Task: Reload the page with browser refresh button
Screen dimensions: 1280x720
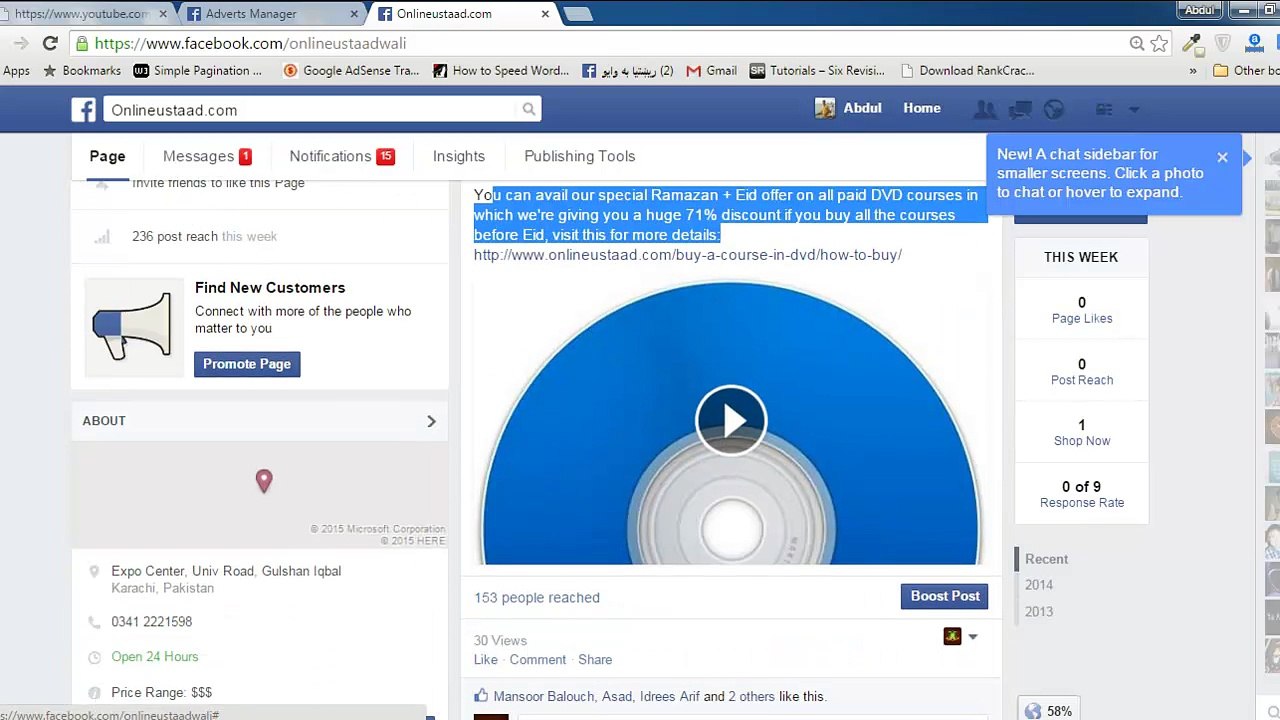Action: click(50, 43)
